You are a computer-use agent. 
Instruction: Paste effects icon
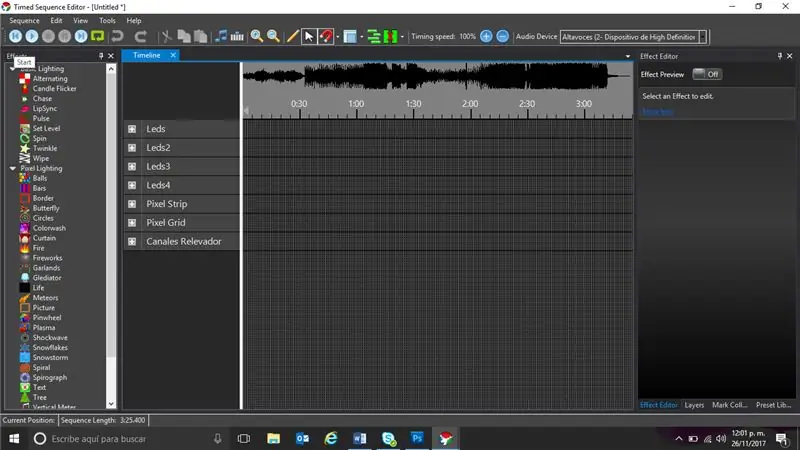click(x=201, y=36)
